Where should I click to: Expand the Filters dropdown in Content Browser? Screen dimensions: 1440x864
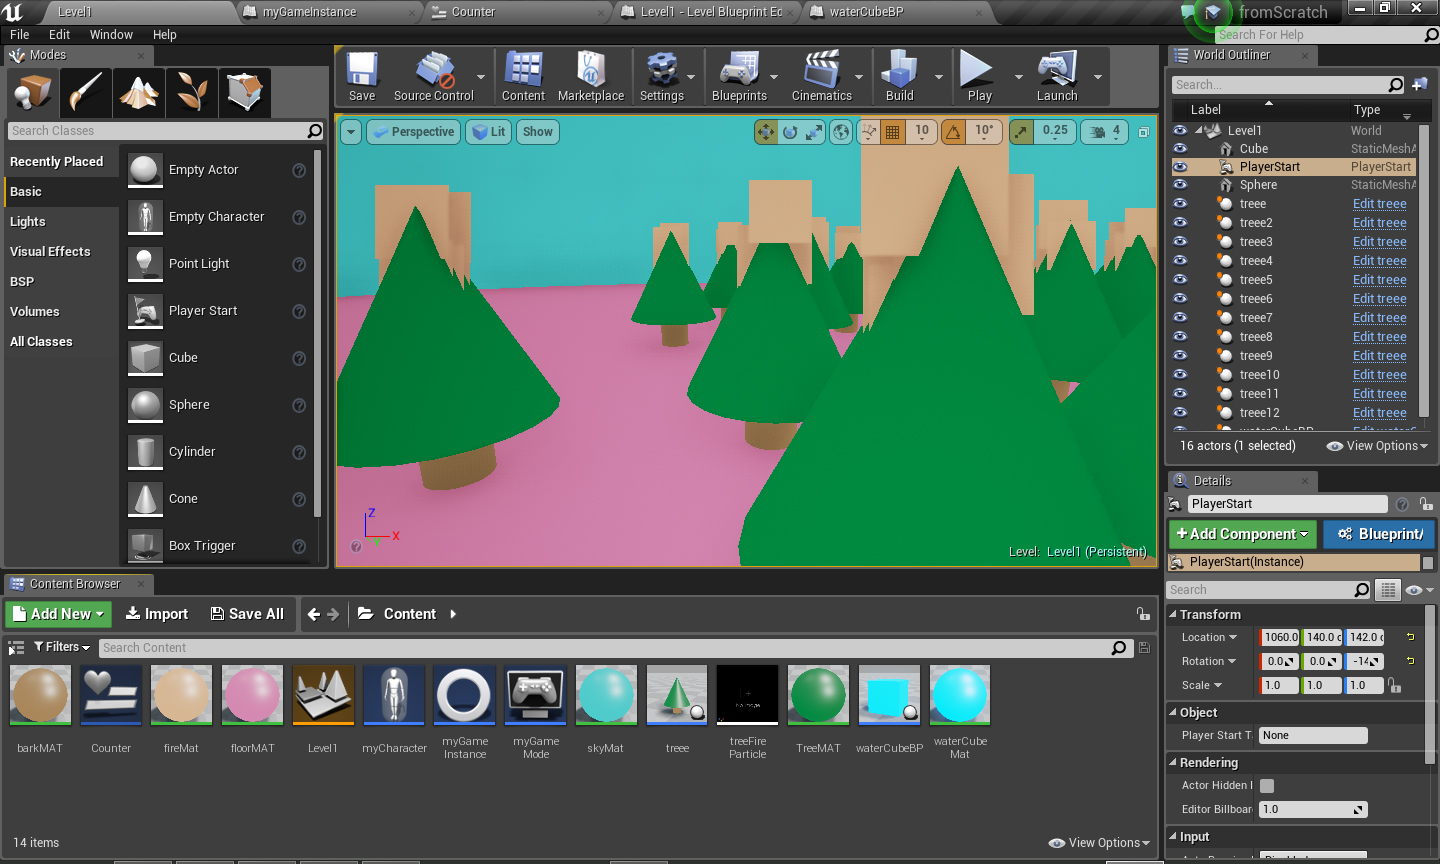pos(62,647)
